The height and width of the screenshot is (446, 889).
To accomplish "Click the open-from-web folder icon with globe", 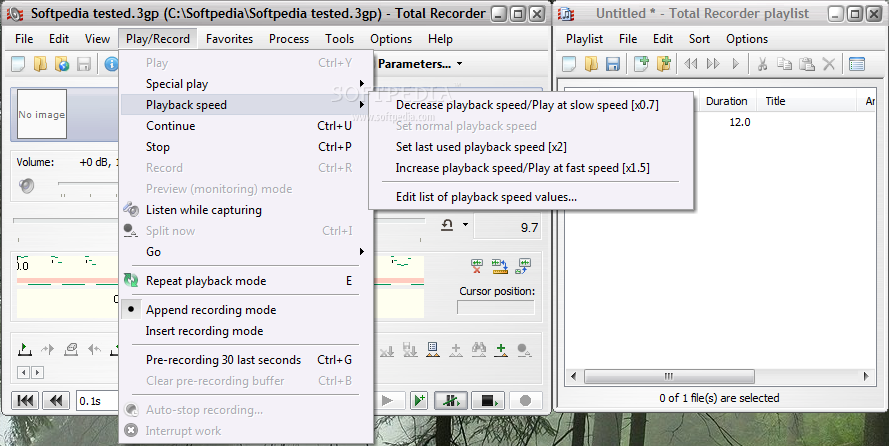I will tap(62, 64).
